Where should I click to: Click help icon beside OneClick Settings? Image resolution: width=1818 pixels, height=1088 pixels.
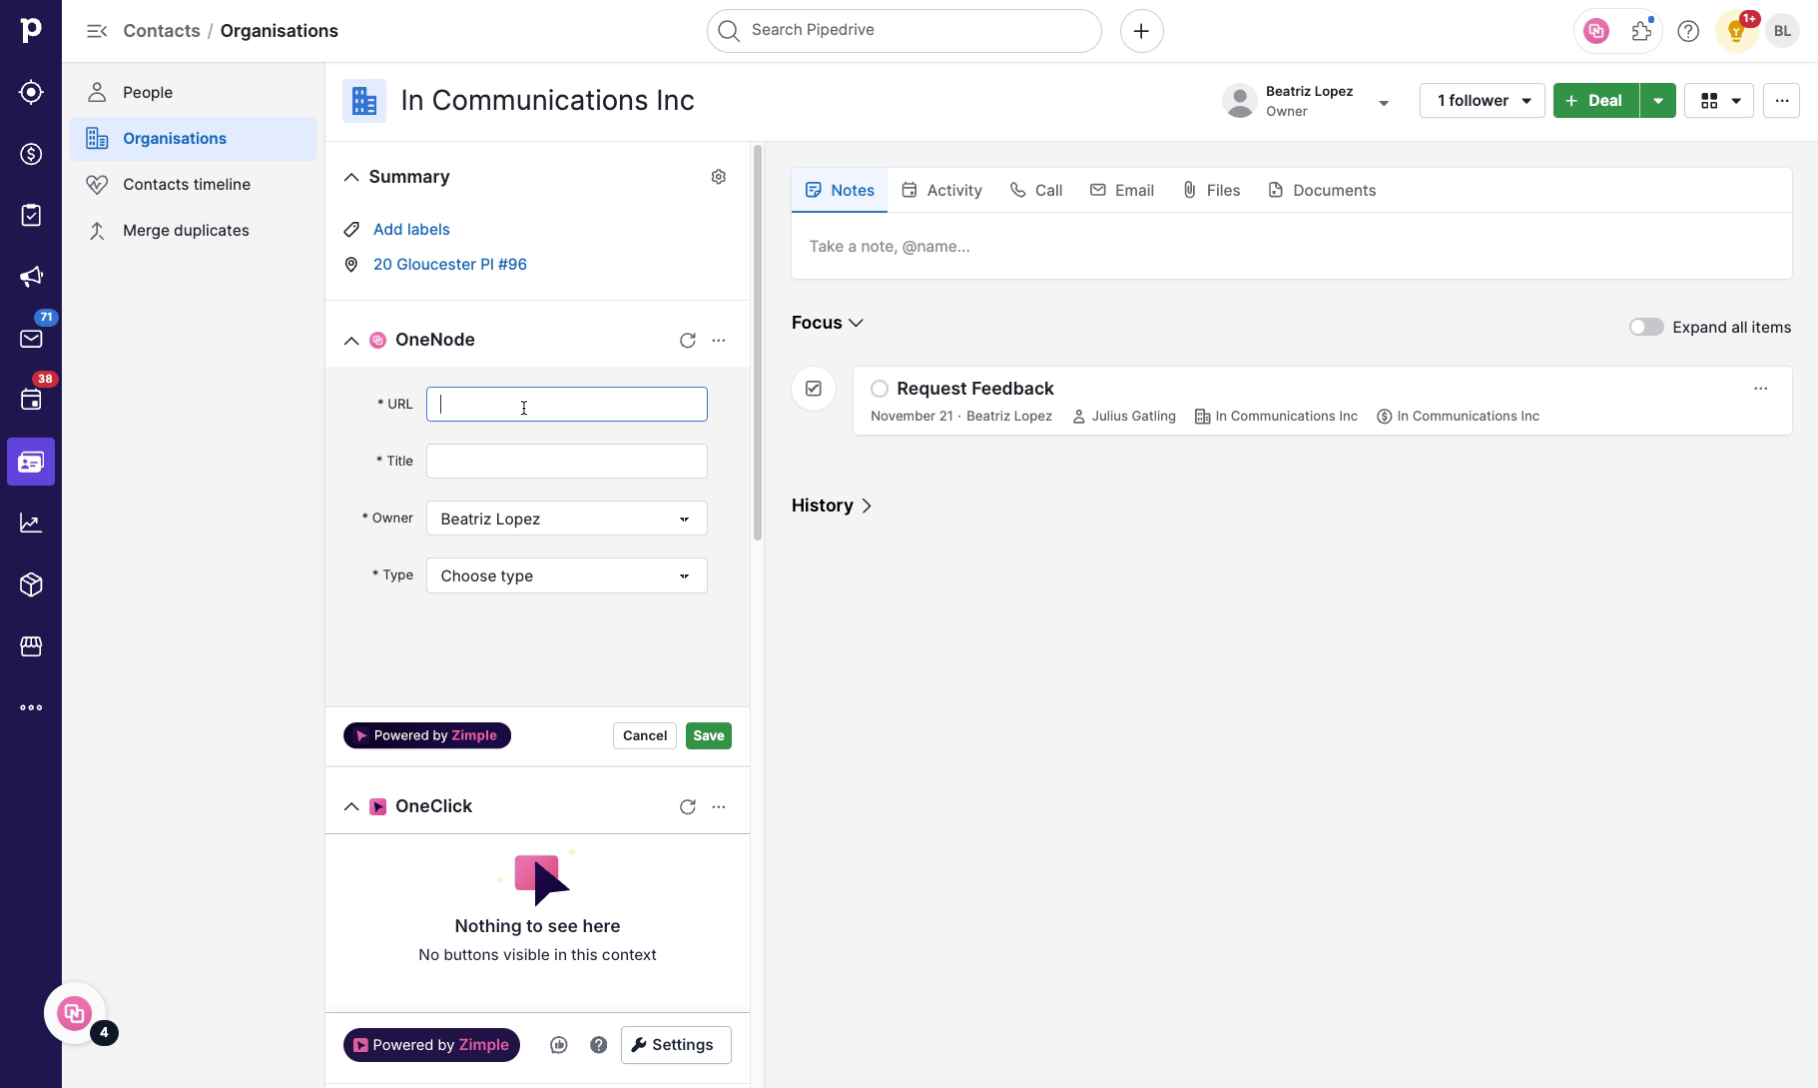click(x=598, y=1045)
